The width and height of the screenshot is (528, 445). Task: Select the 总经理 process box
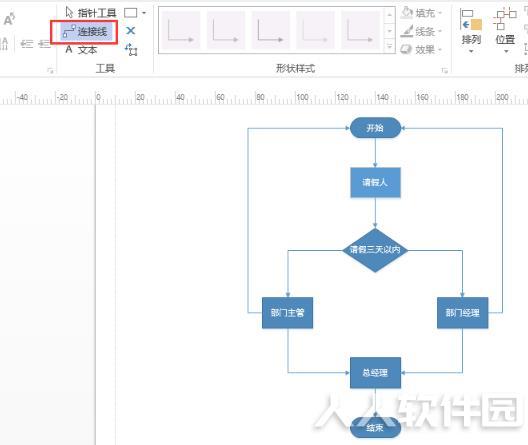pyautogui.click(x=375, y=373)
